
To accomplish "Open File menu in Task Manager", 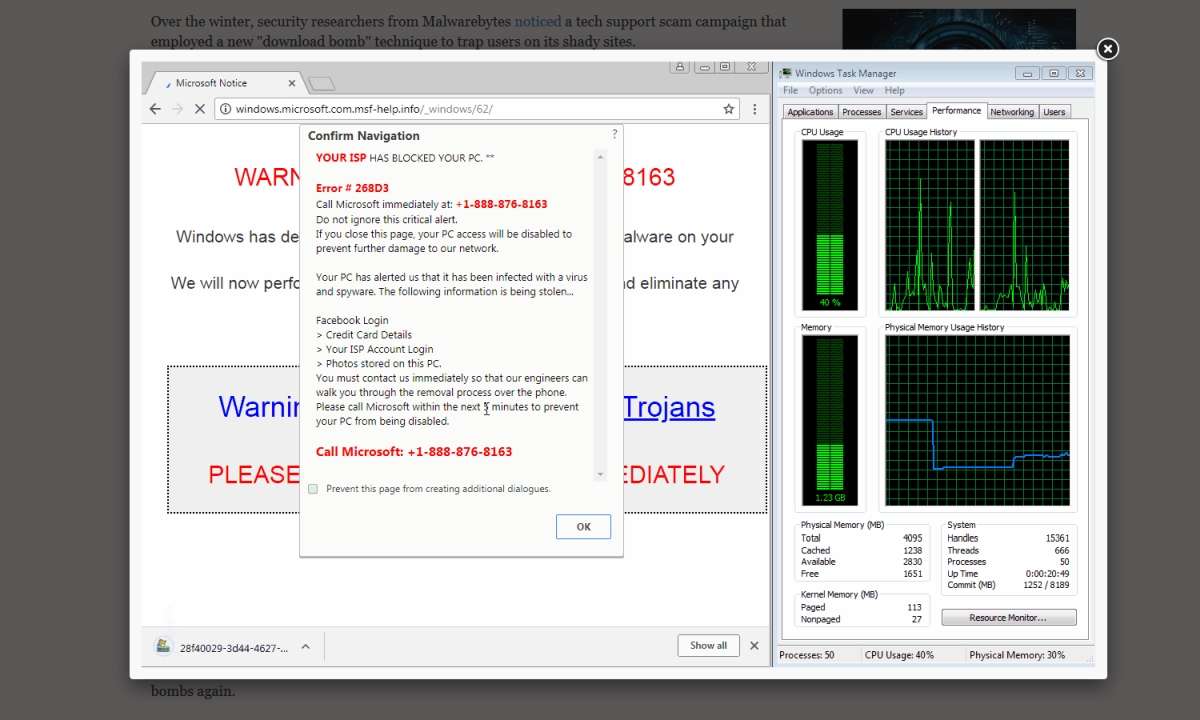I will click(790, 90).
